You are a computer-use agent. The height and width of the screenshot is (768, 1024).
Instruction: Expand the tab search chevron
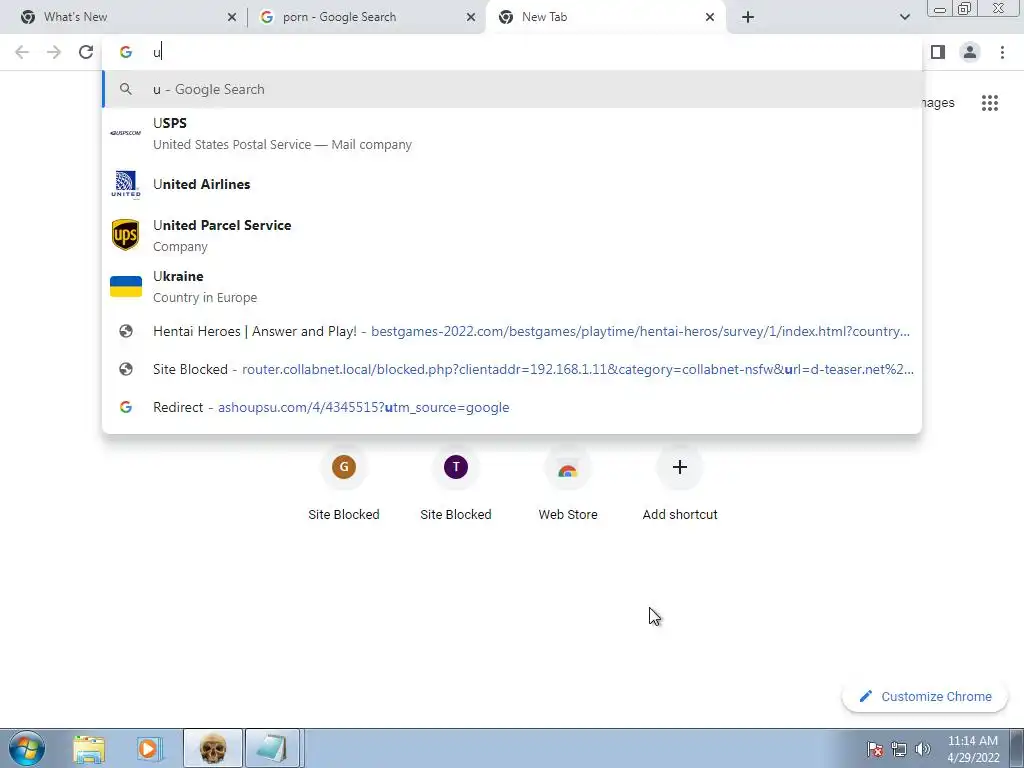[904, 17]
